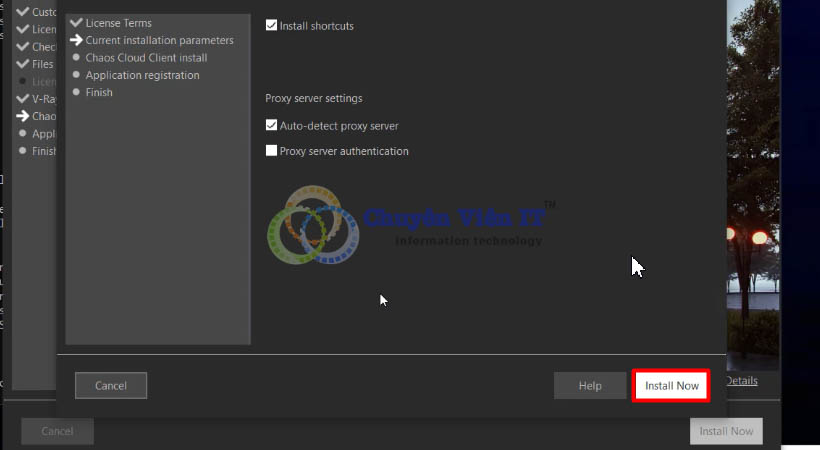
Task: Uncheck the Install shortcuts checkbox
Action: point(271,26)
